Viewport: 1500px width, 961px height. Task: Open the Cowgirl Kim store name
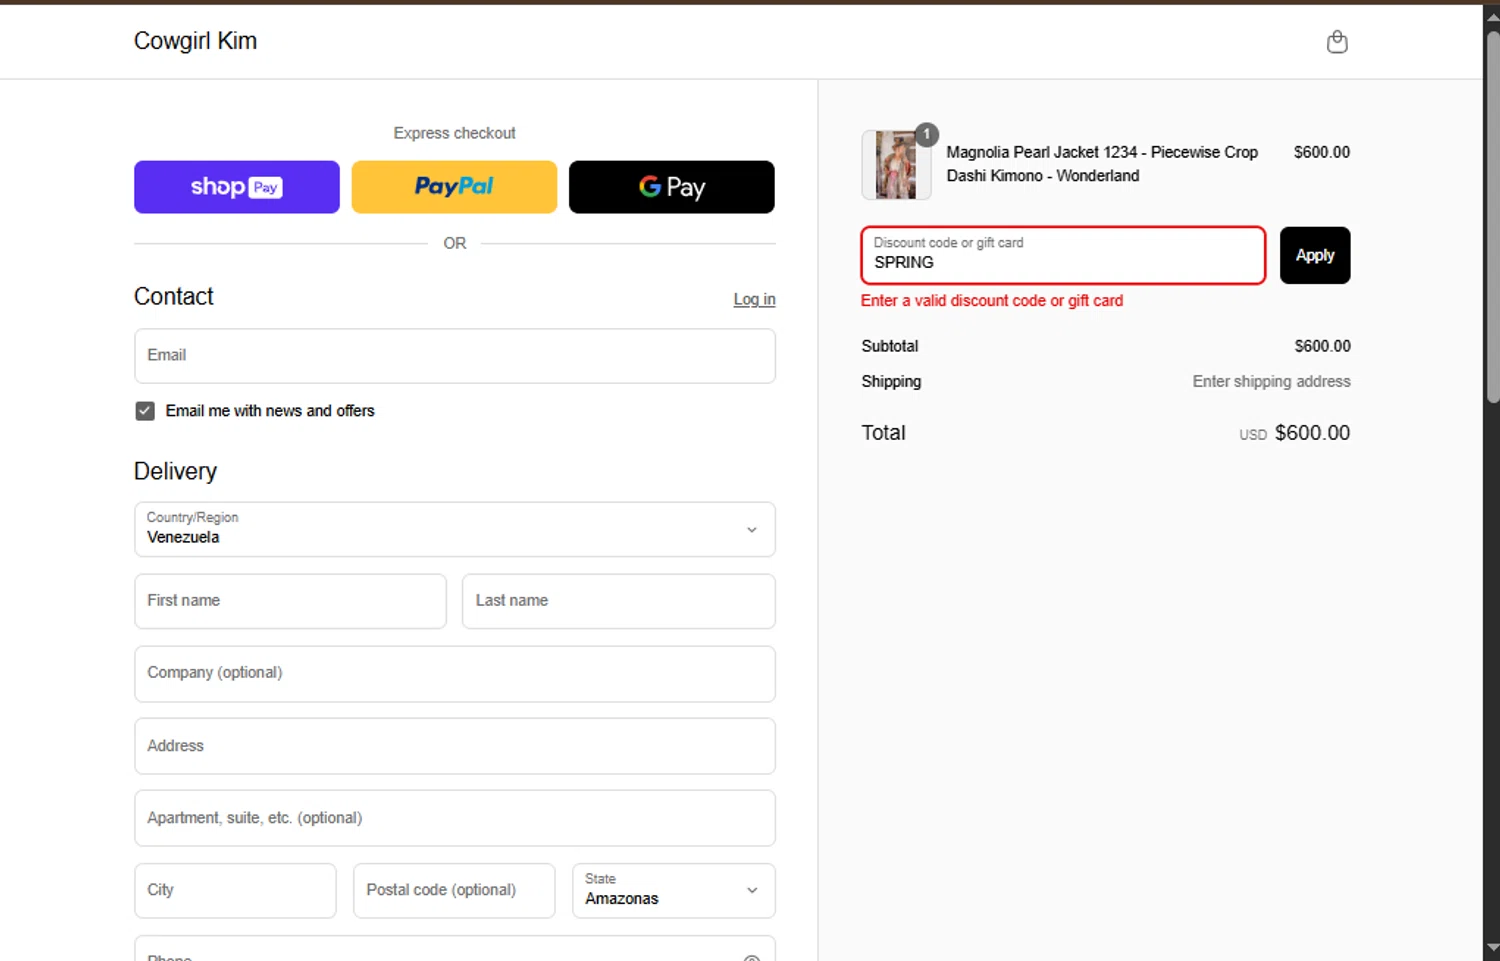pos(195,41)
